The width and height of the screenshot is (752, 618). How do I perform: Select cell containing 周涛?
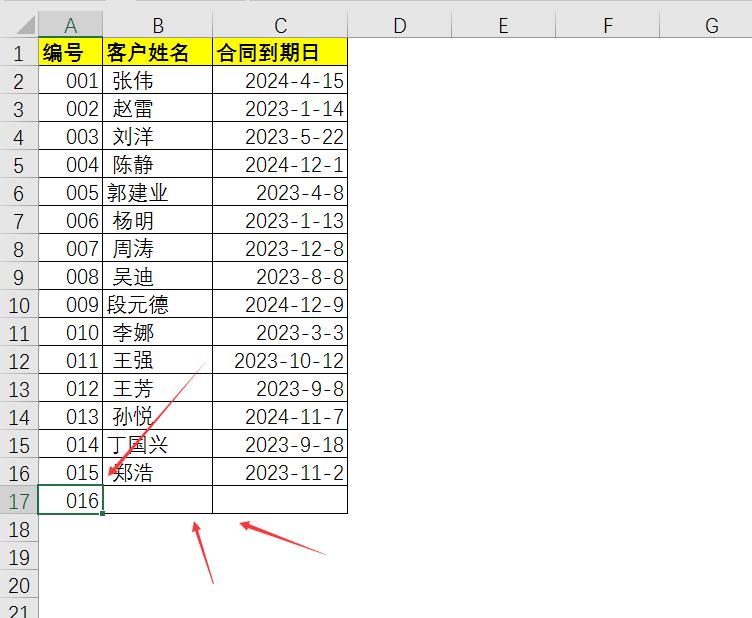158,248
